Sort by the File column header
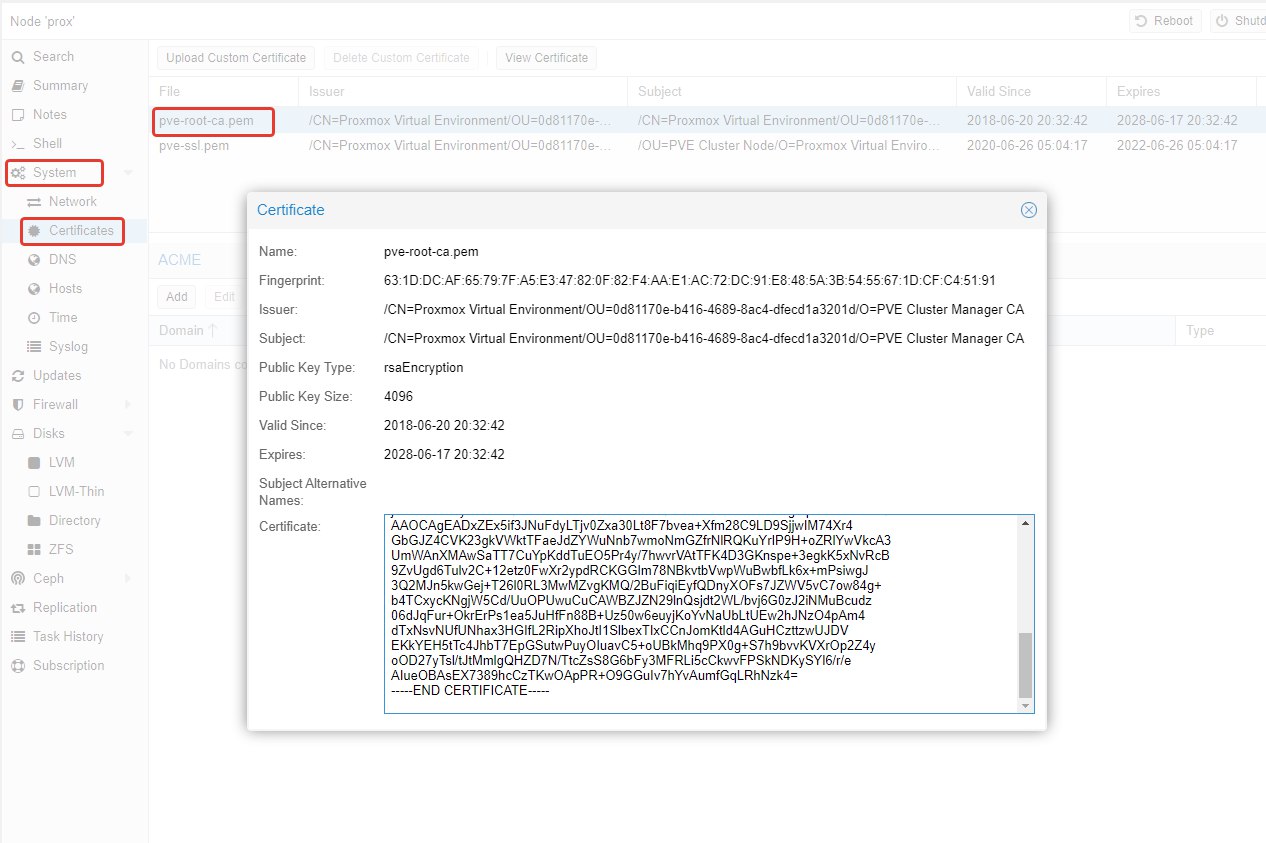 [224, 91]
